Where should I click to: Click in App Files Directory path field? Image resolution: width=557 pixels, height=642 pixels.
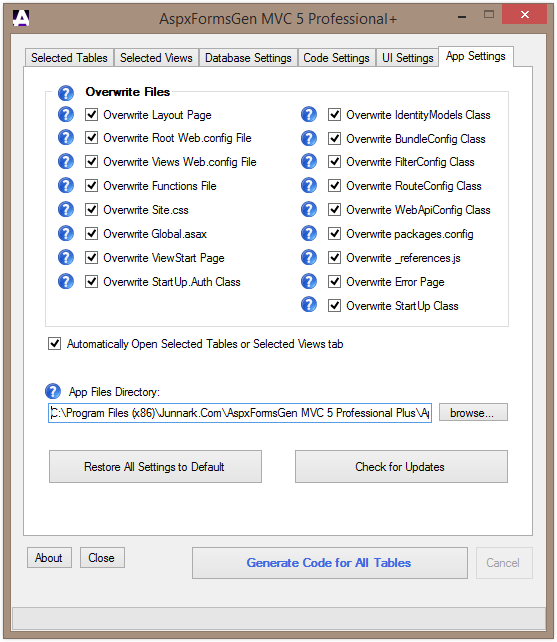pyautogui.click(x=240, y=413)
